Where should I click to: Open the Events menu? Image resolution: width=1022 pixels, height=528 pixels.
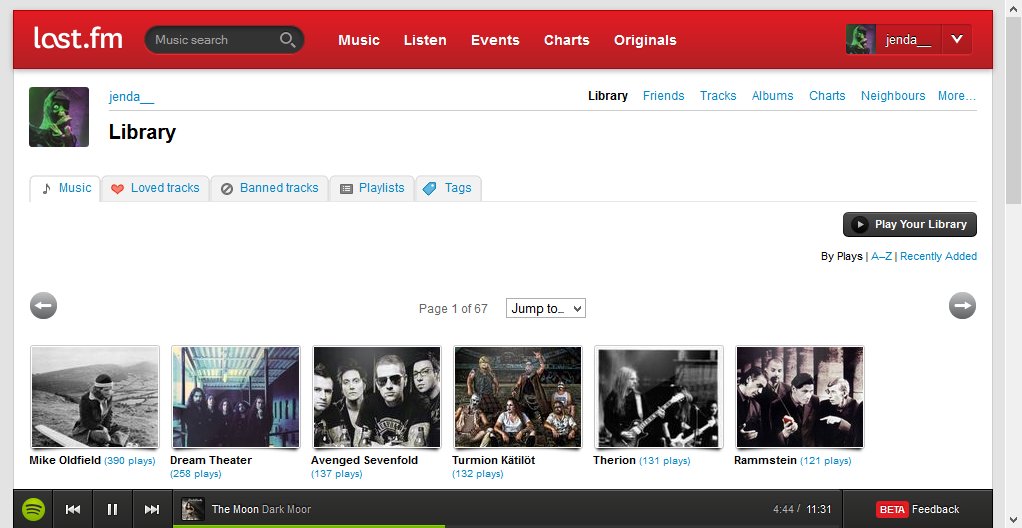495,40
